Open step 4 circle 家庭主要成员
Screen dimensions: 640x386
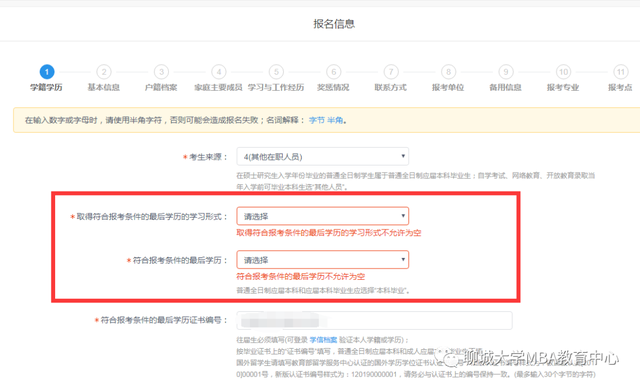click(219, 72)
